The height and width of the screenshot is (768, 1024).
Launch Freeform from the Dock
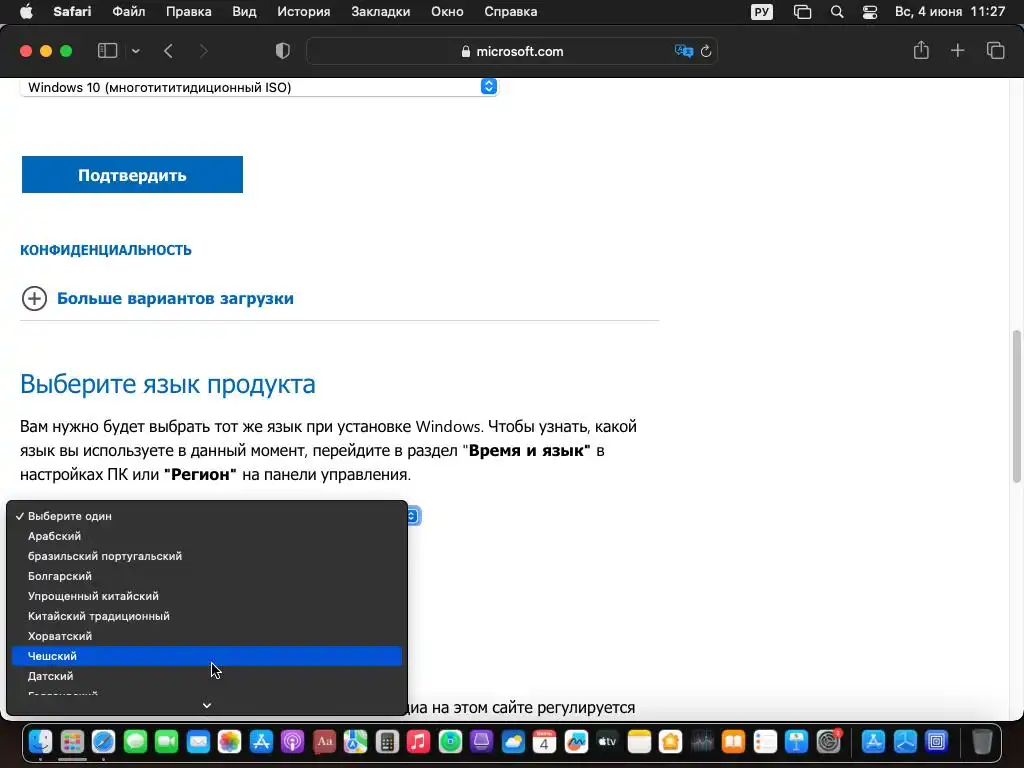pos(576,742)
